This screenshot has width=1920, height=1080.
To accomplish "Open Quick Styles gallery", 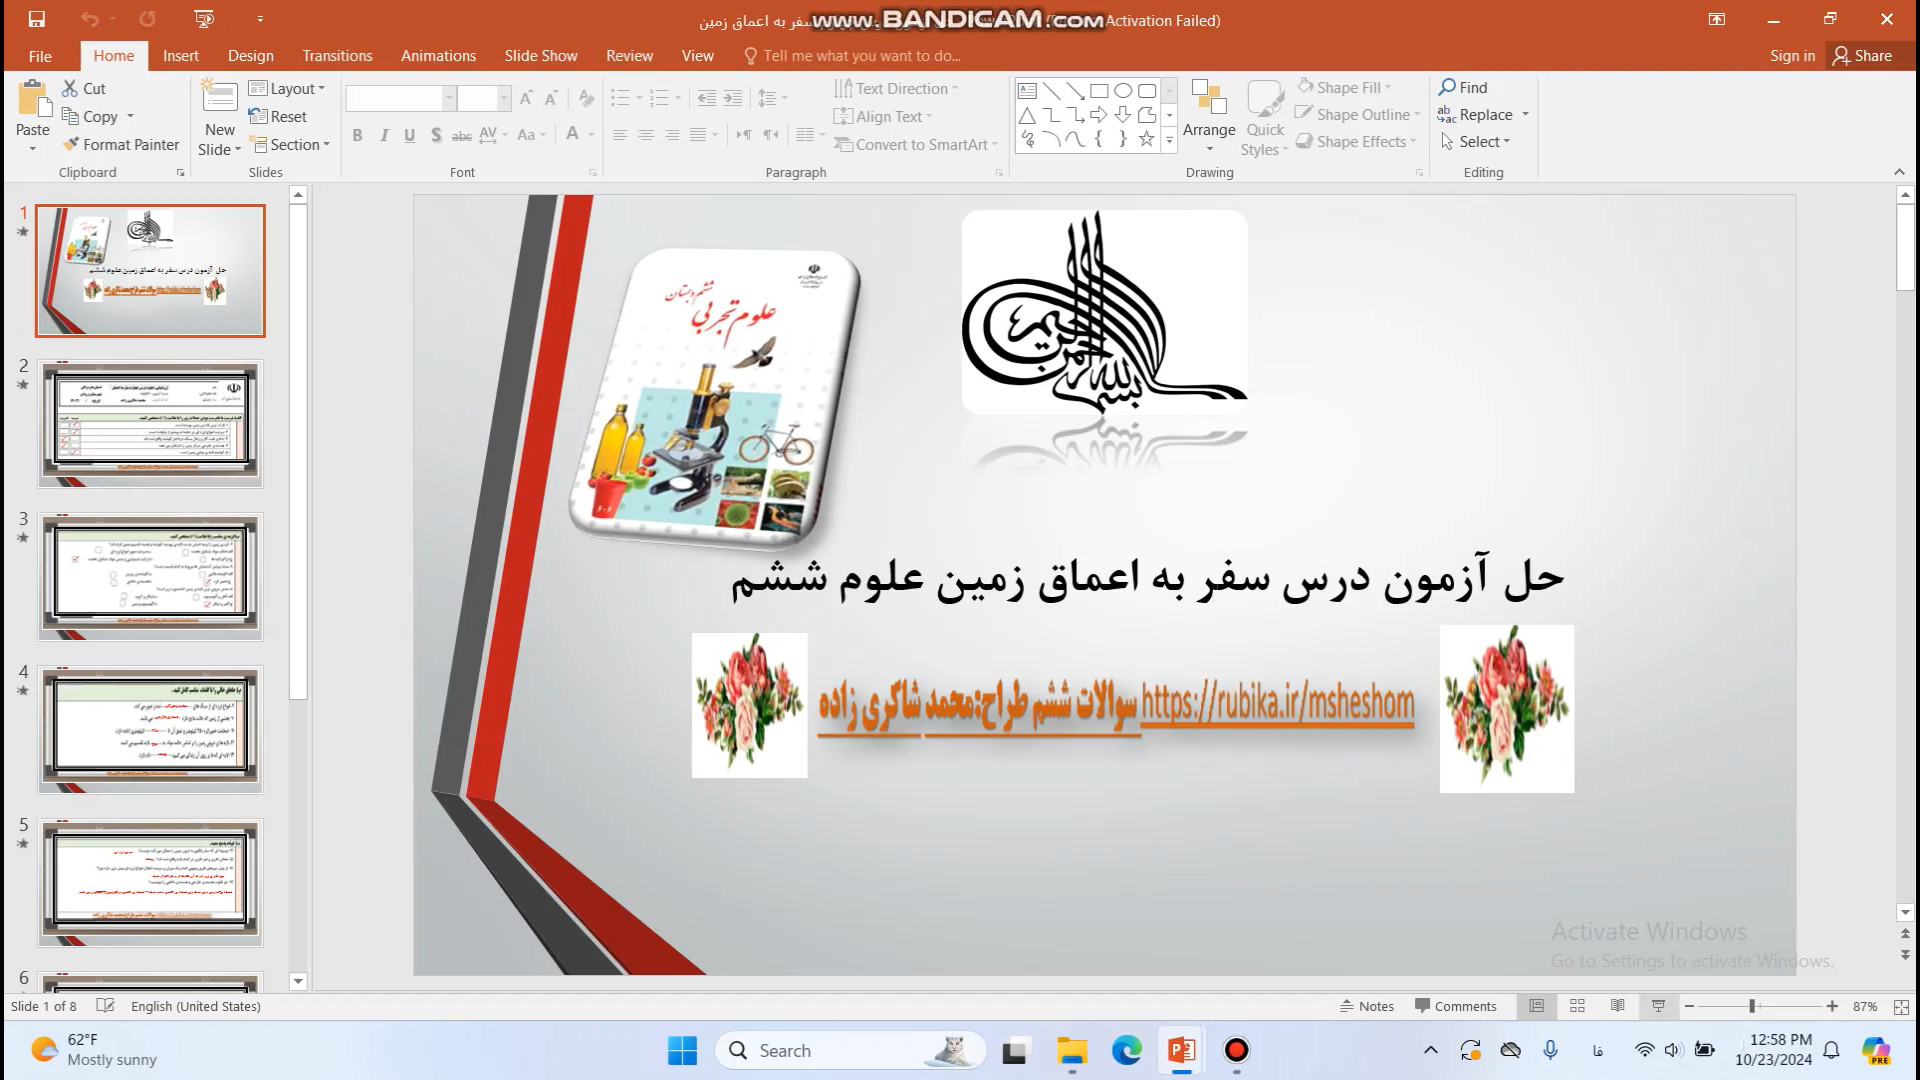I will coord(1265,117).
